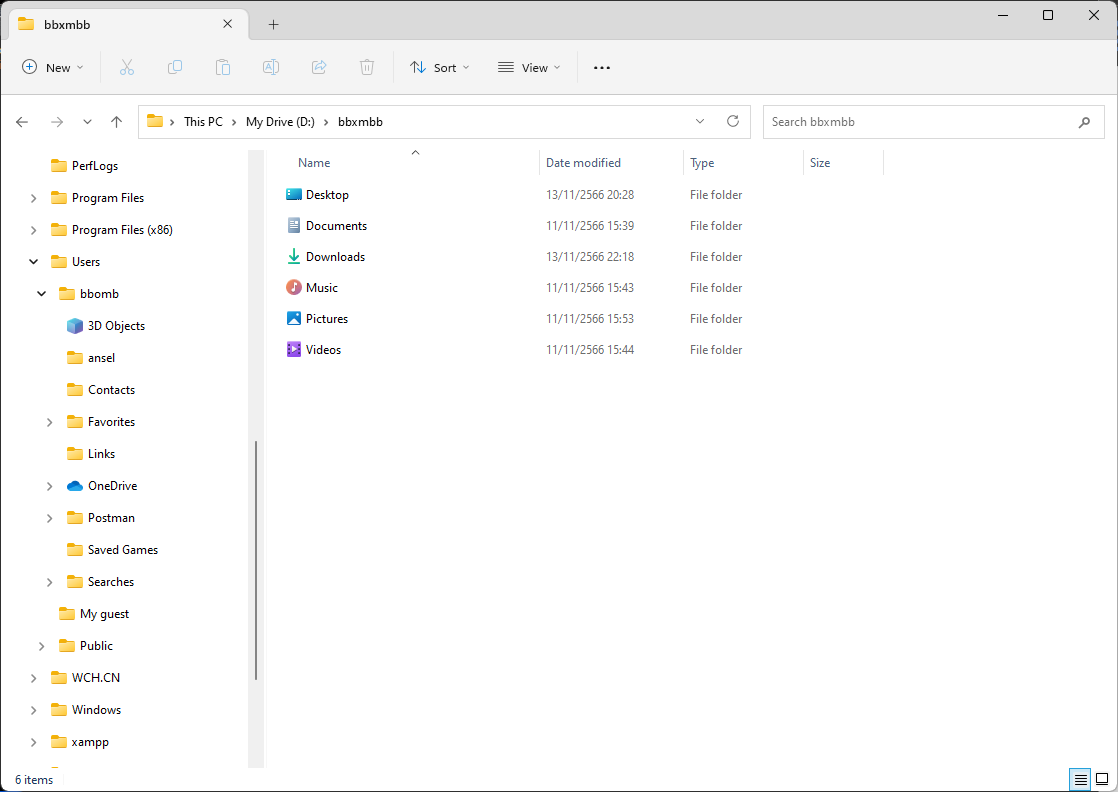Screen dimensions: 1118x792
Task: Open the View dropdown menu
Action: 529,67
